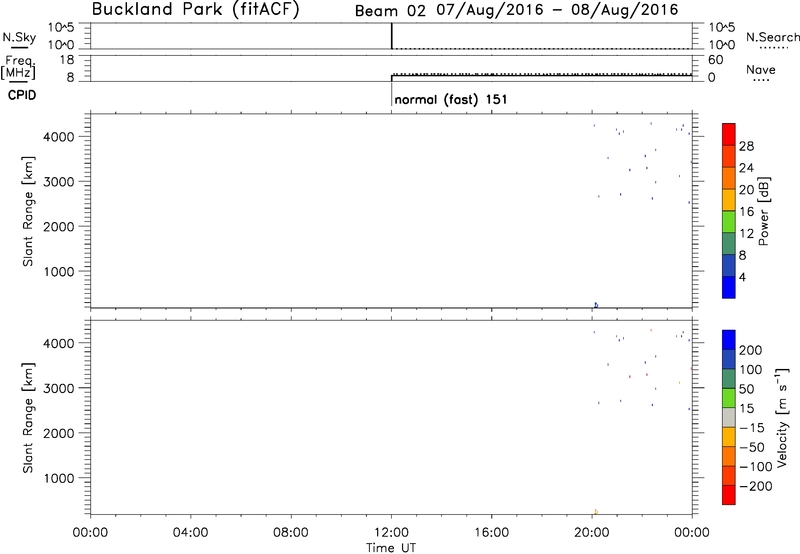Click the Buckland Park (fitACF) title

[x=195, y=10]
